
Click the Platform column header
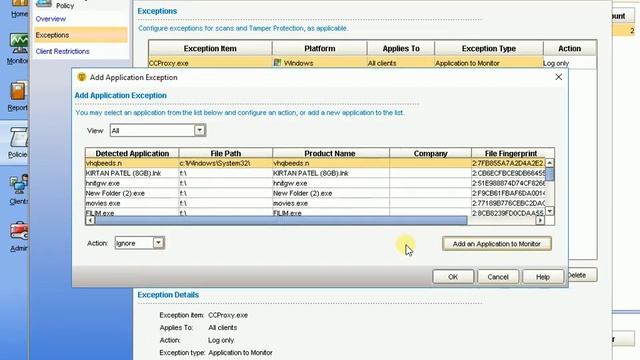point(320,49)
